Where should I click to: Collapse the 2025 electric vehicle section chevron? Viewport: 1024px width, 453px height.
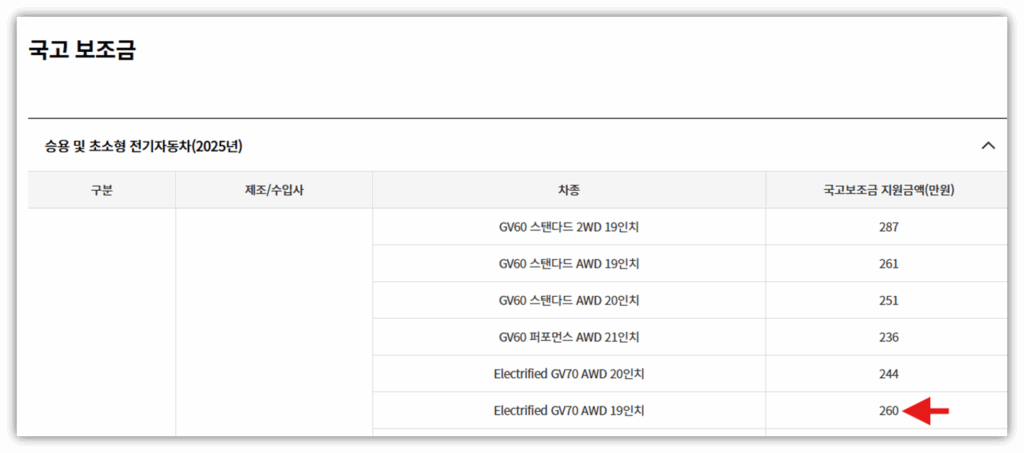point(988,146)
